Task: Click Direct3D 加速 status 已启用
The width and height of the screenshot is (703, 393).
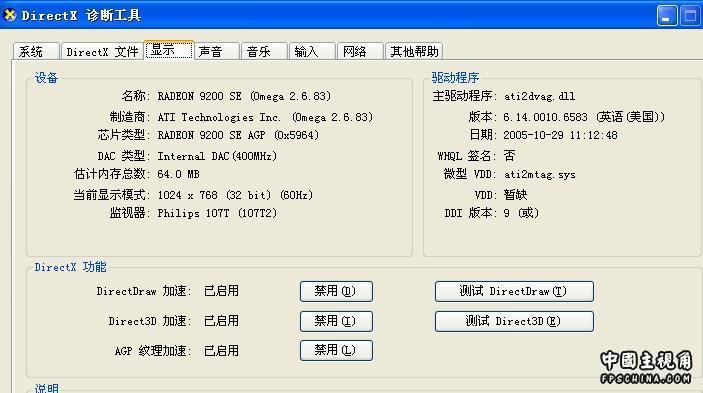Action: pyautogui.click(x=221, y=321)
